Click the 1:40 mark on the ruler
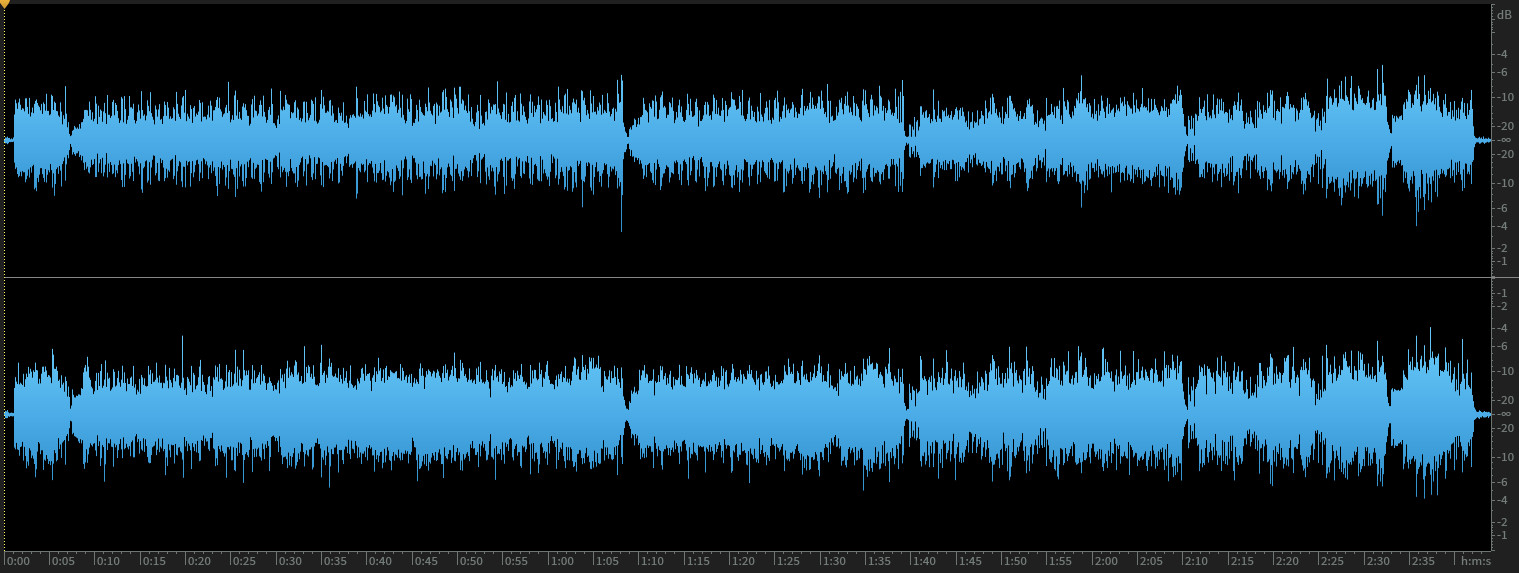1519x573 pixels. click(x=925, y=561)
